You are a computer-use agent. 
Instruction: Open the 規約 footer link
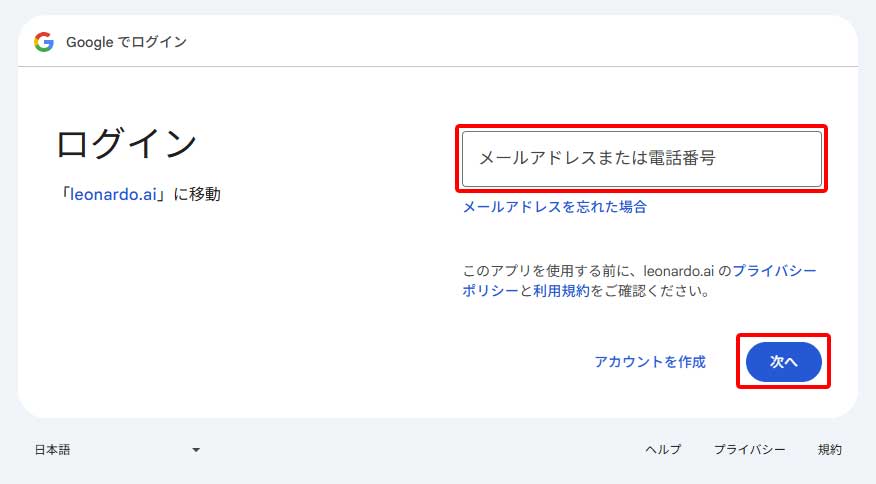point(829,450)
